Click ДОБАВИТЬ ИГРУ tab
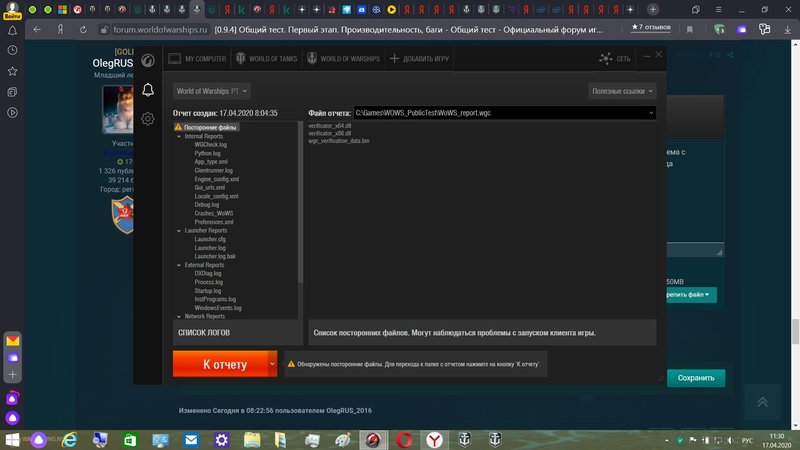 419,59
